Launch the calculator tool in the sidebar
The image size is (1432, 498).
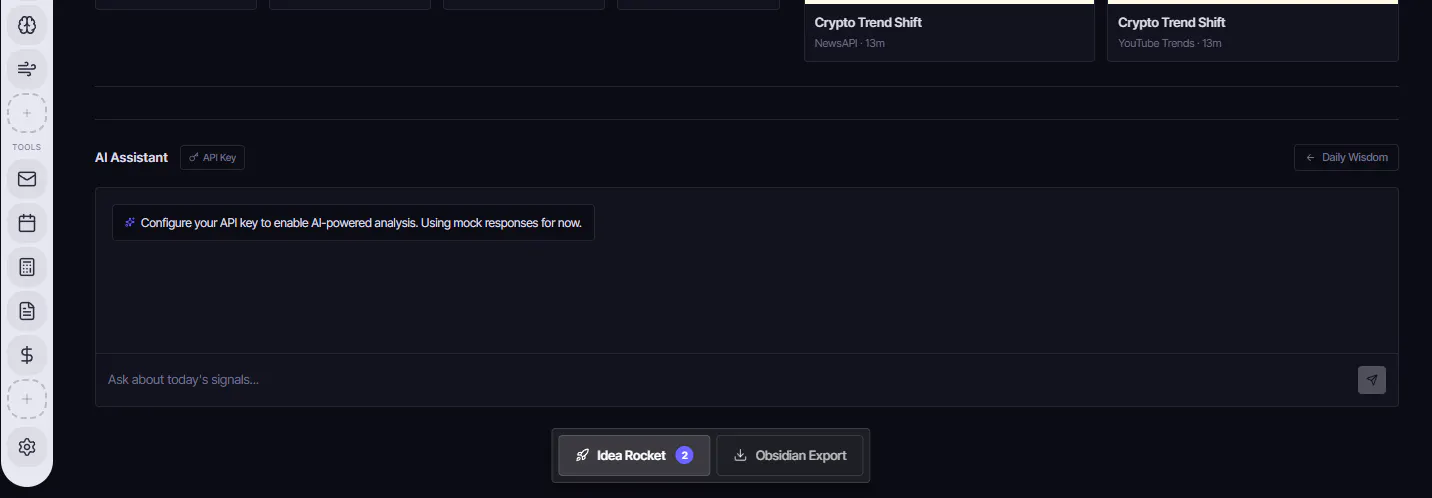(x=27, y=267)
